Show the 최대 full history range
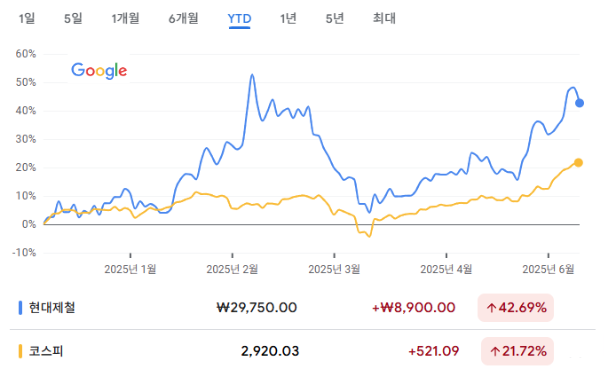This screenshot has width=609, height=378. pyautogui.click(x=384, y=18)
